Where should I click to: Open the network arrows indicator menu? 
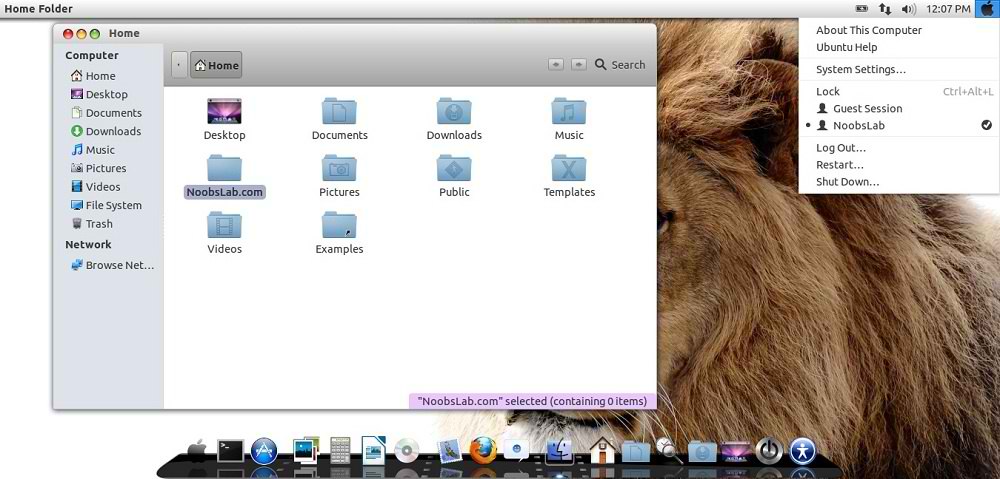(x=885, y=9)
